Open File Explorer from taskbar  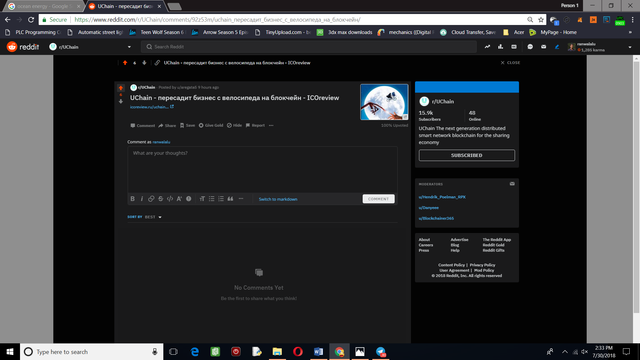click(277, 351)
